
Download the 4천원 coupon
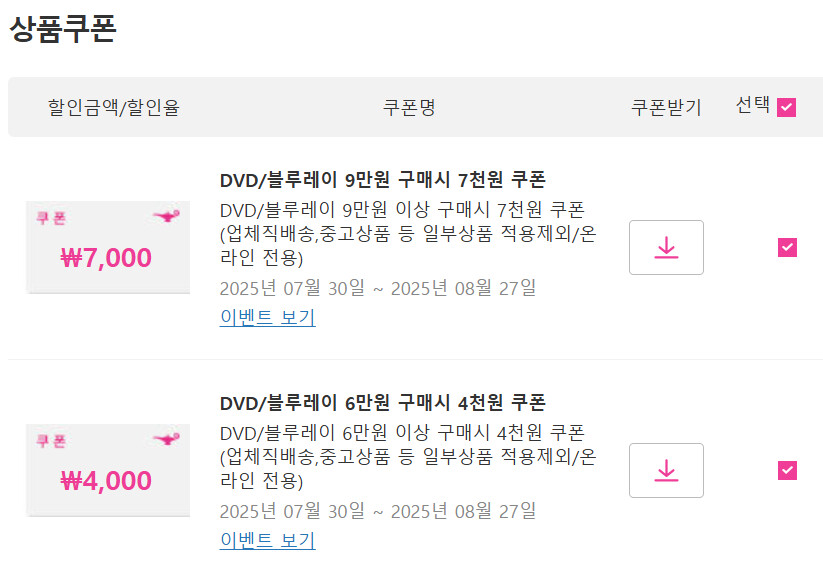[x=666, y=470]
